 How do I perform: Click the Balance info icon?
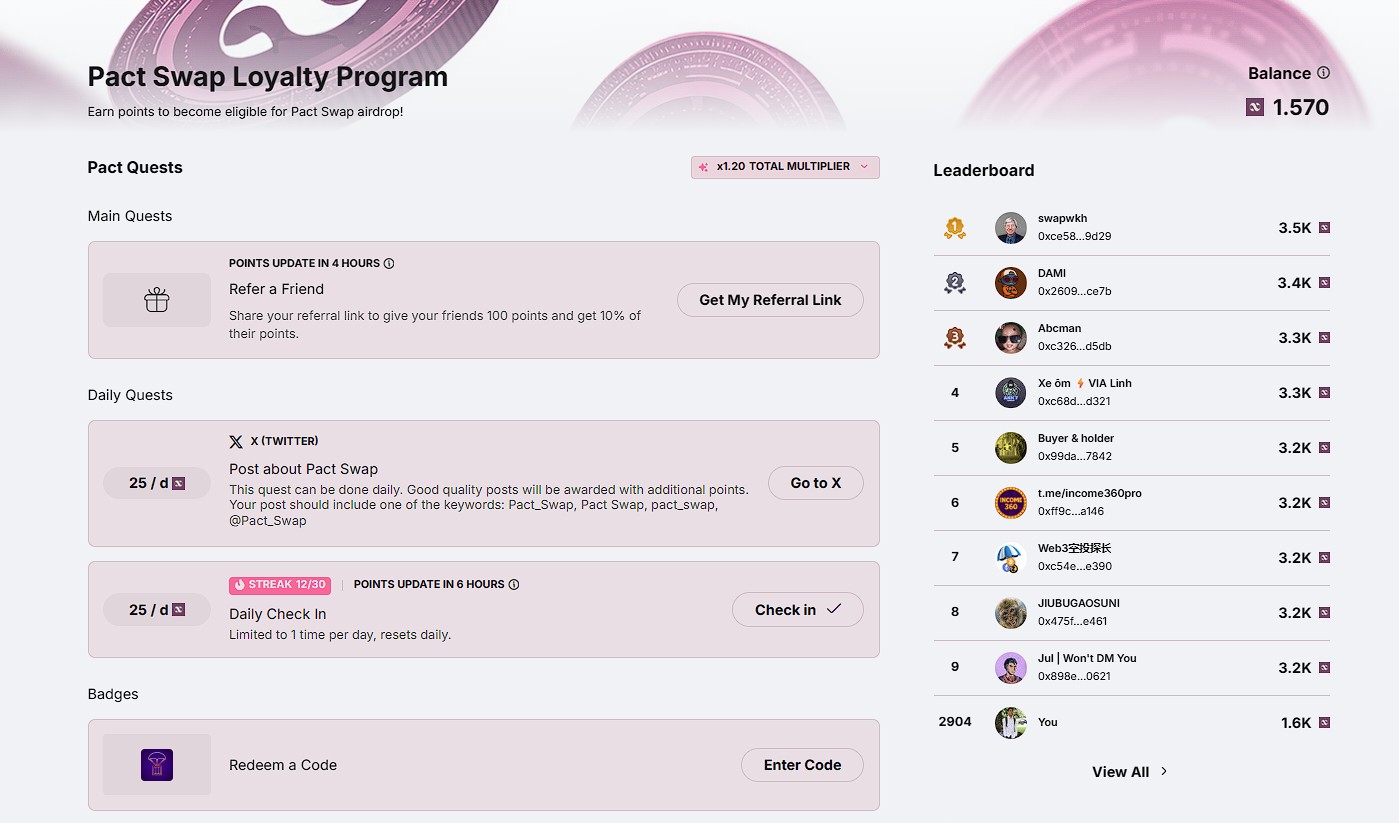pyautogui.click(x=1323, y=73)
